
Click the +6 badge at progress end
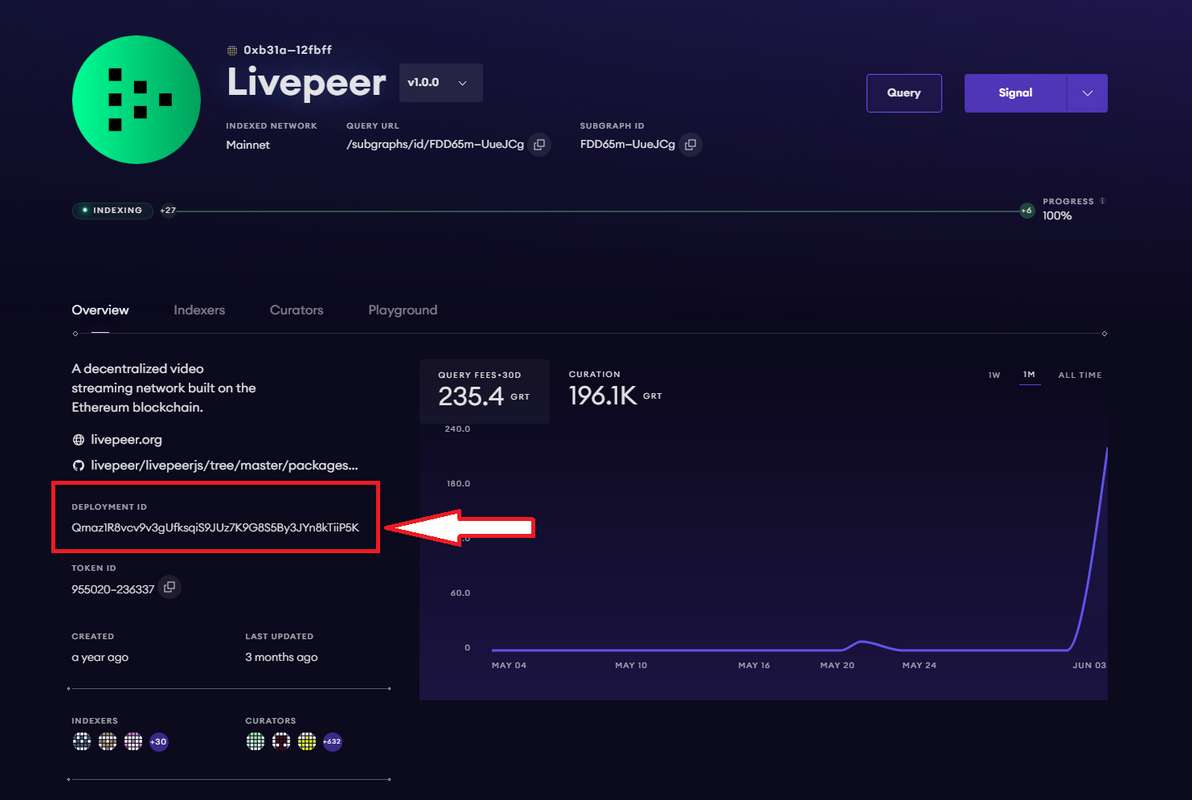pos(1026,211)
